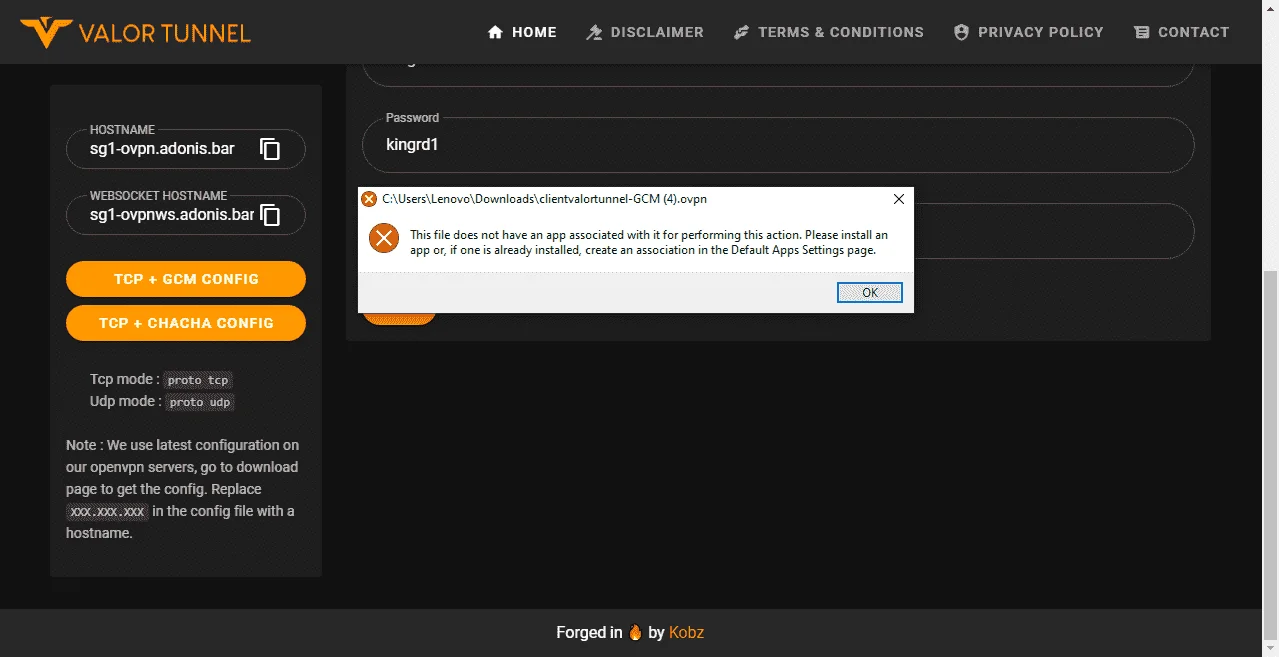1279x657 pixels.
Task: Open the CONTACT page
Action: (1181, 32)
